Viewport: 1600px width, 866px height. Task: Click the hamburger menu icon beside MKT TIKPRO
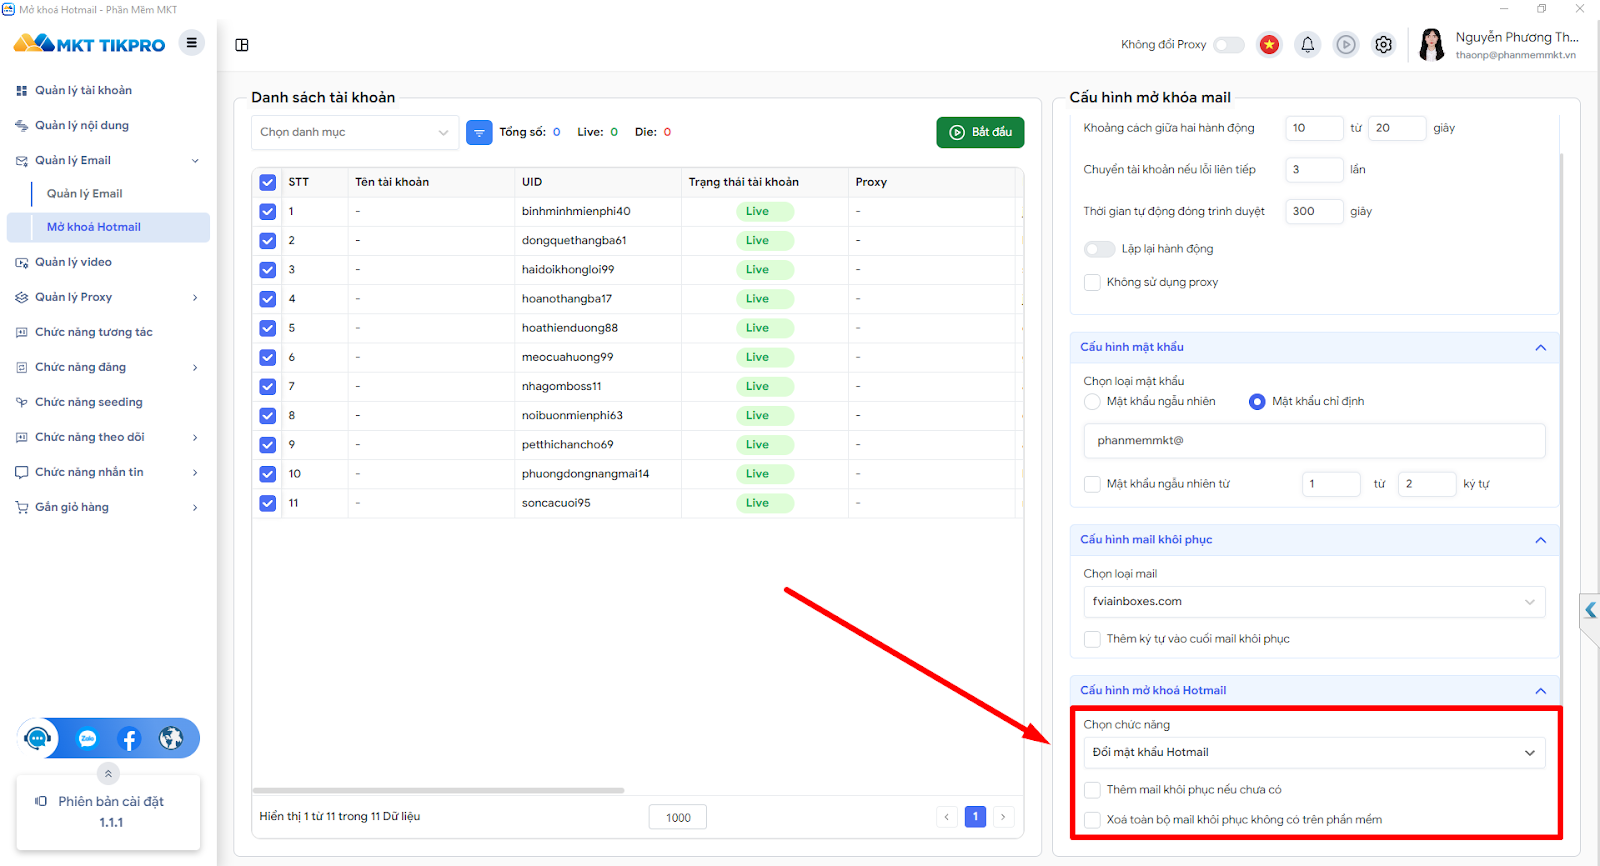coord(191,43)
